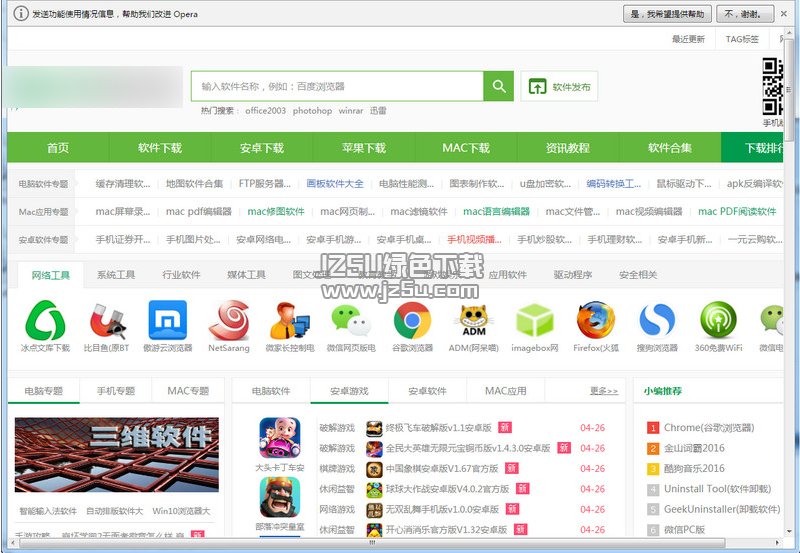Open the imagebox green cube icon

[535, 320]
